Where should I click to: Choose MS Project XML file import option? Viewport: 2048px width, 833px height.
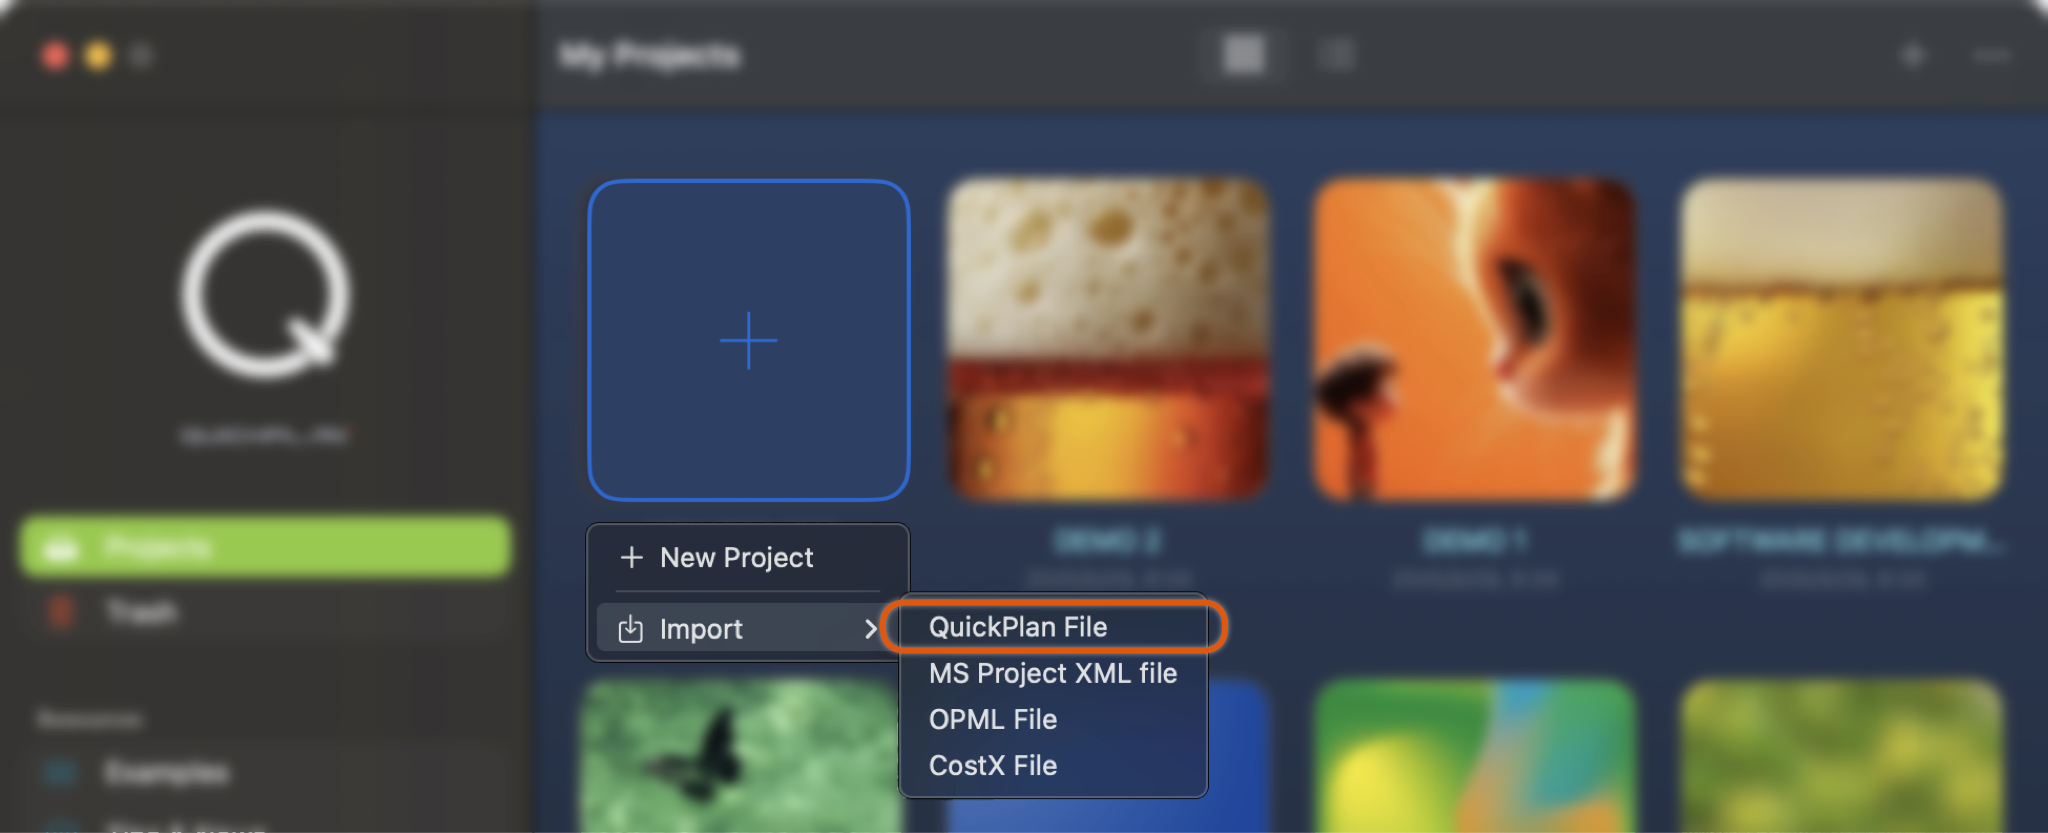[1052, 673]
